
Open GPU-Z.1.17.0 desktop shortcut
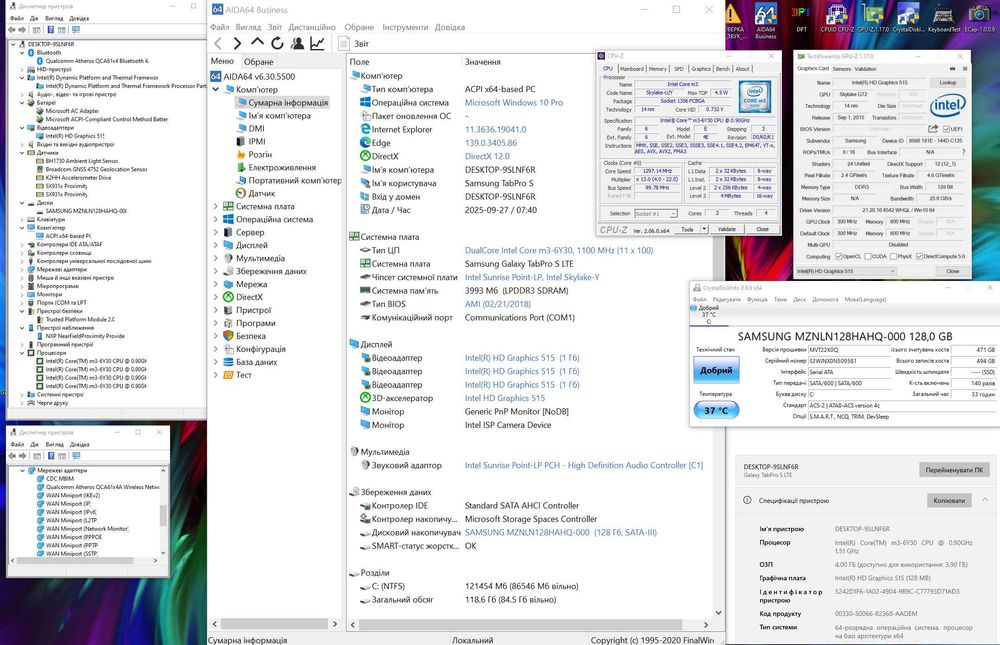click(873, 18)
